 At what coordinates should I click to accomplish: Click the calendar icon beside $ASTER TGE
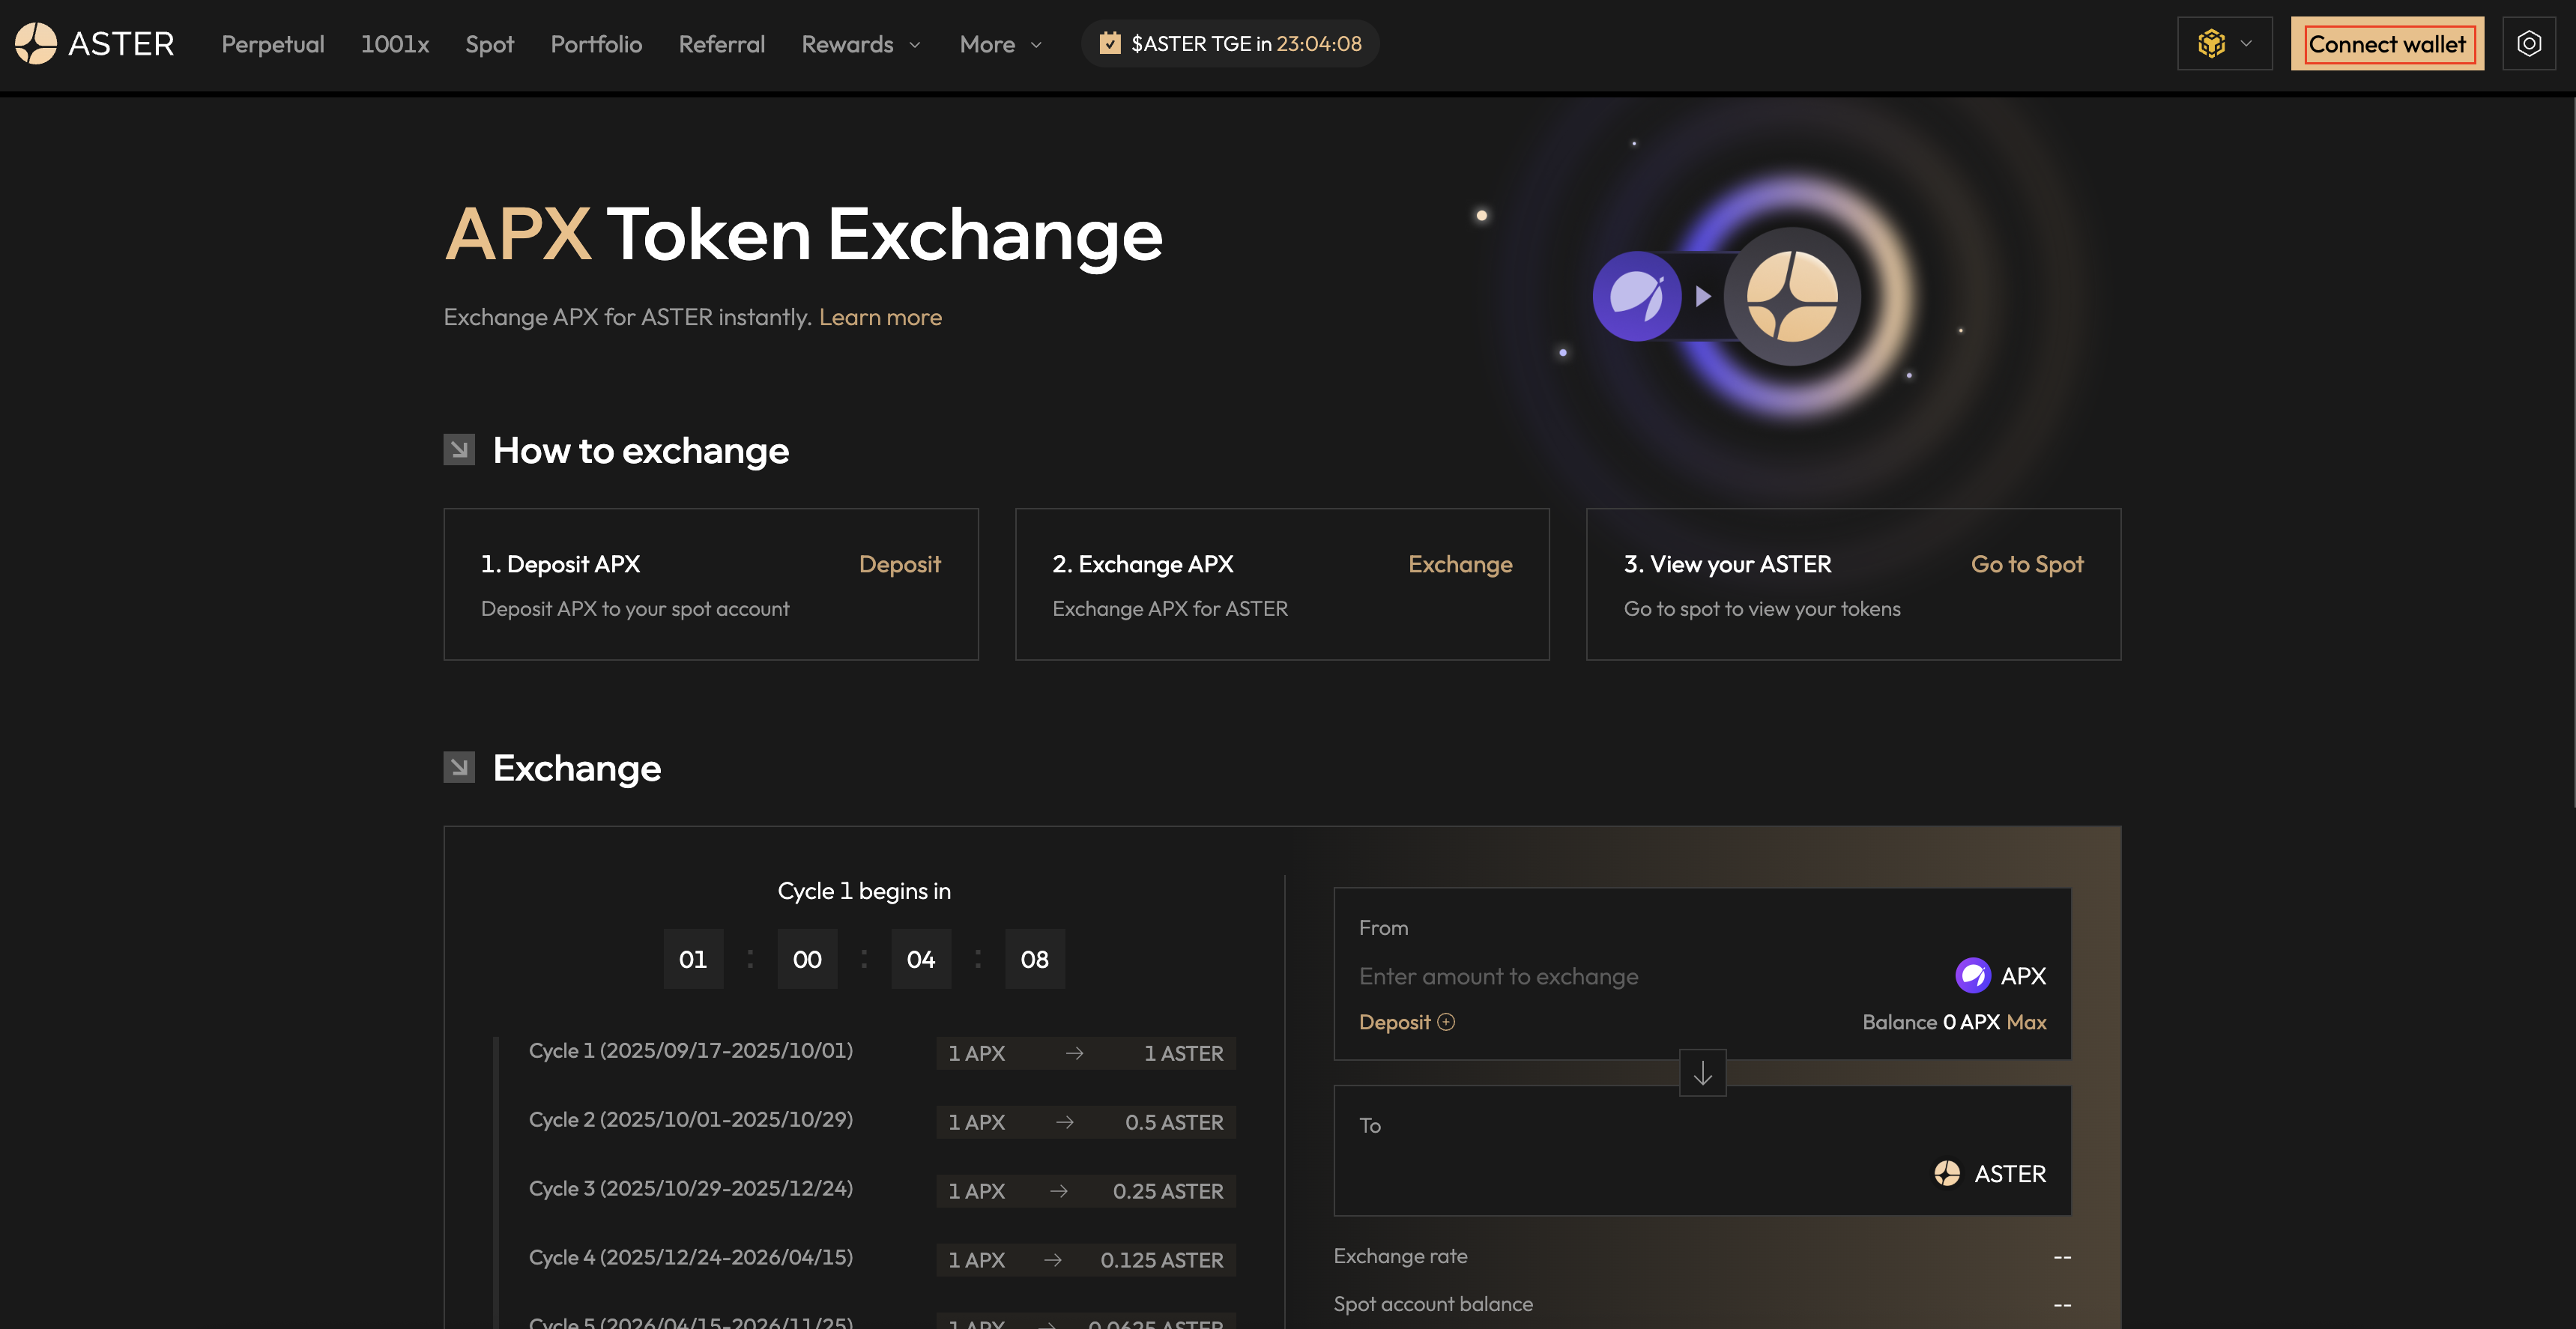point(1109,44)
